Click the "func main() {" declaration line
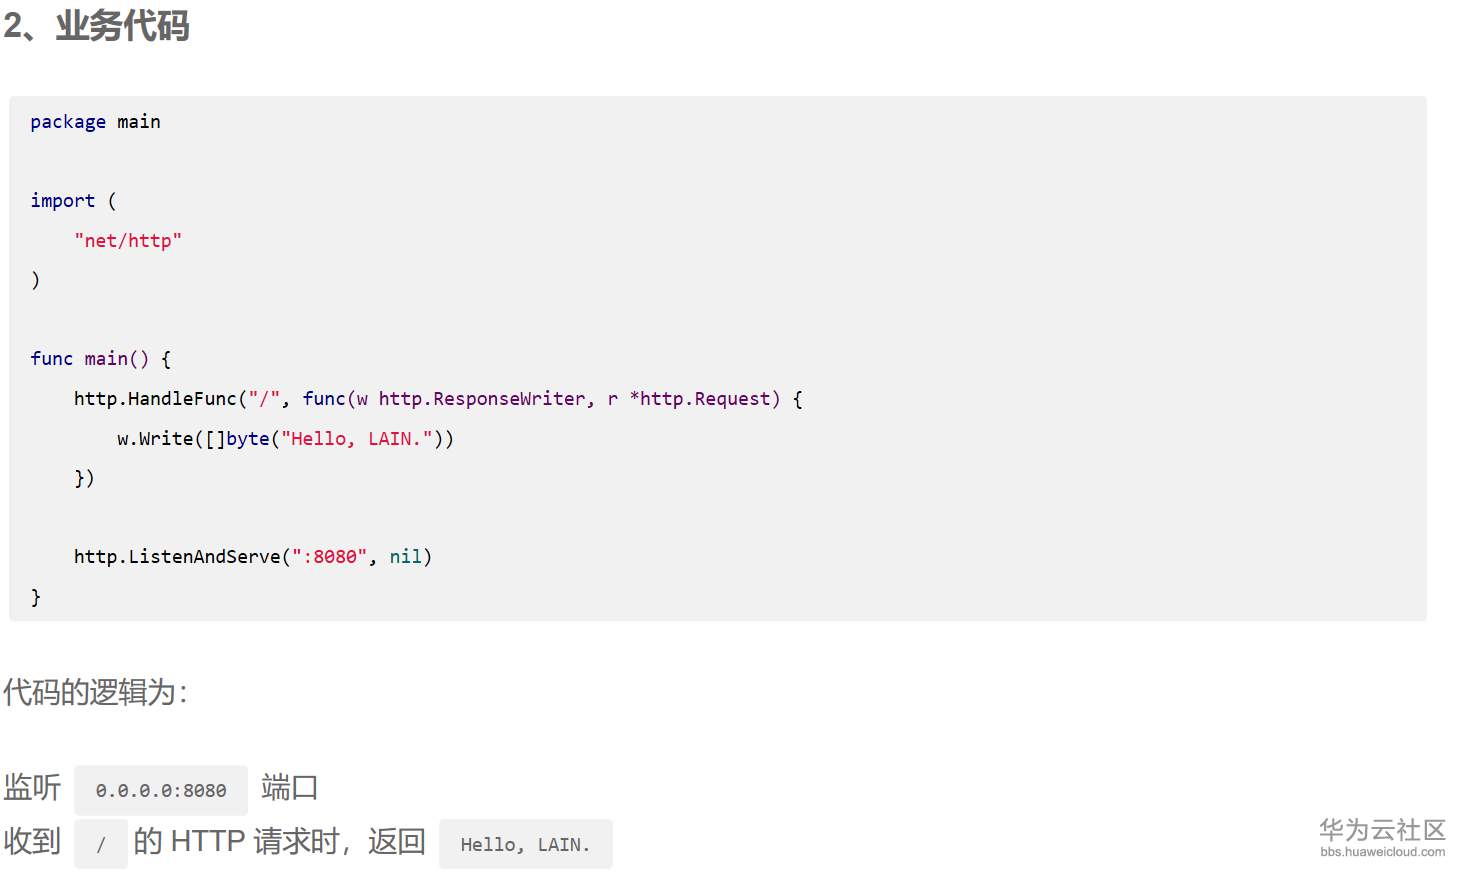Screen dimensions: 1466x877 tap(100, 359)
